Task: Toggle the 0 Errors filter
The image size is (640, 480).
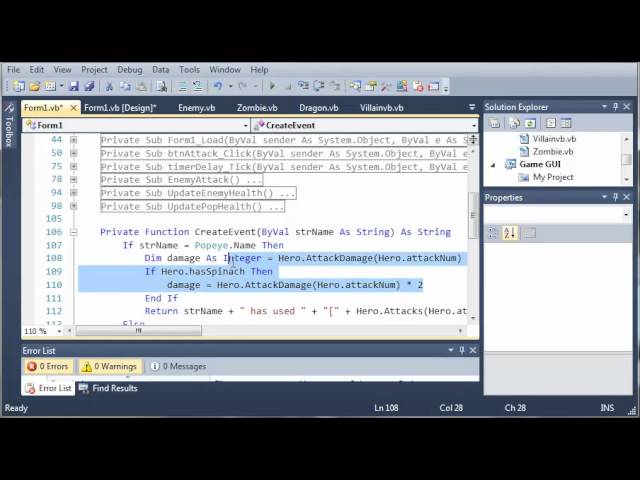Action: point(48,367)
